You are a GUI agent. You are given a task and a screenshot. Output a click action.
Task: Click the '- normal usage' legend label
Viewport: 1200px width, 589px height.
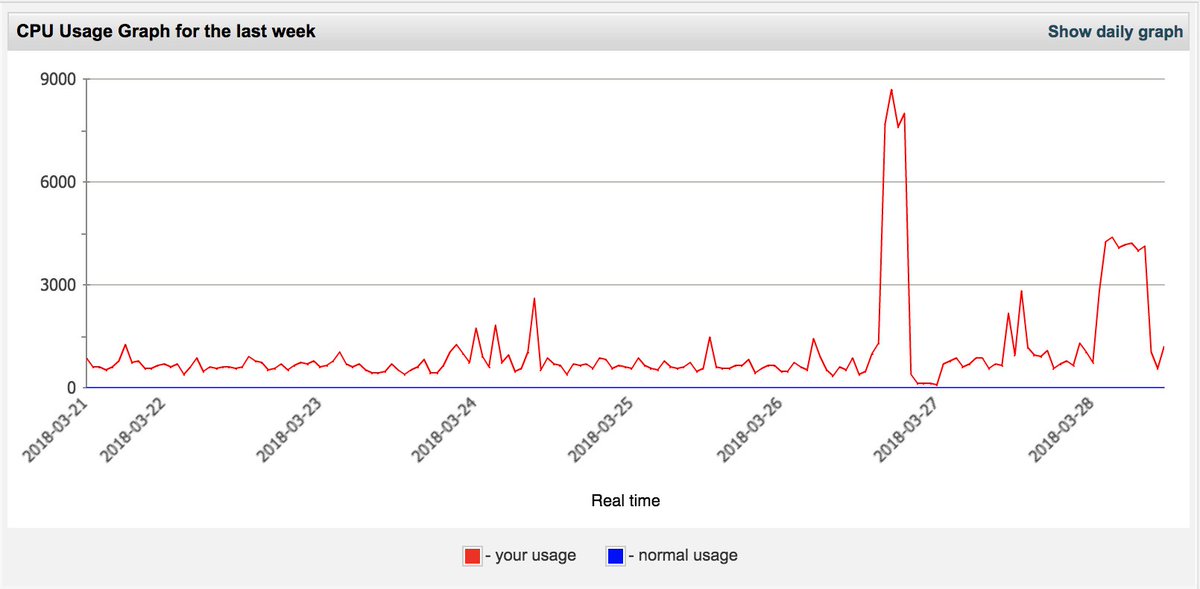click(x=684, y=555)
